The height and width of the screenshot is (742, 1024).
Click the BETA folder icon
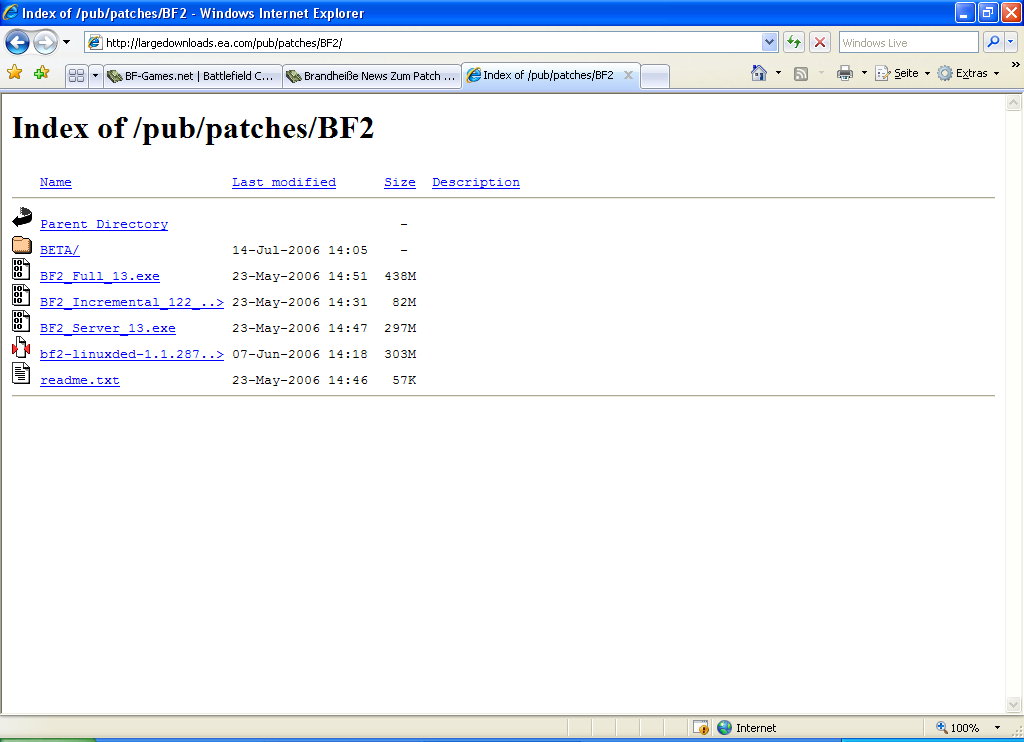(22, 245)
